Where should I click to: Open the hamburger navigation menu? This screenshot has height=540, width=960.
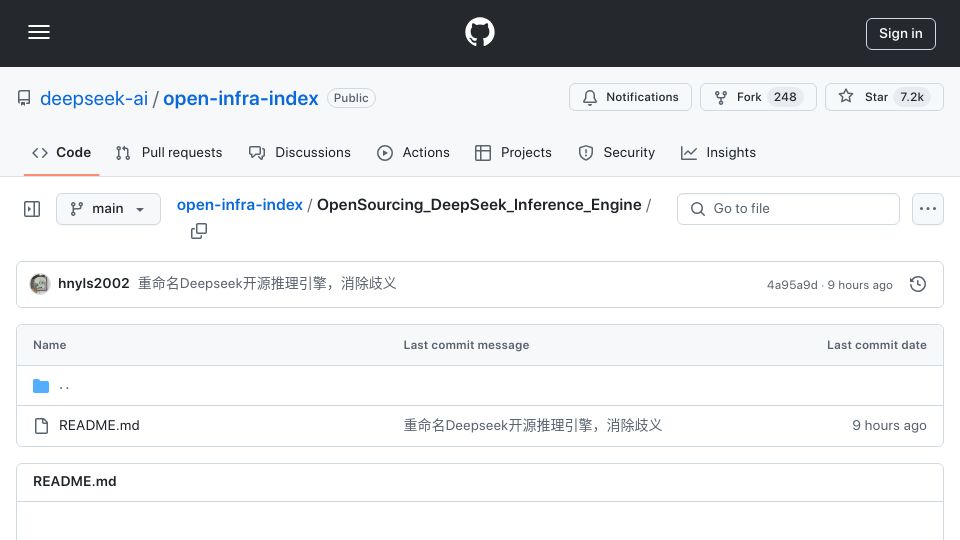pyautogui.click(x=39, y=32)
